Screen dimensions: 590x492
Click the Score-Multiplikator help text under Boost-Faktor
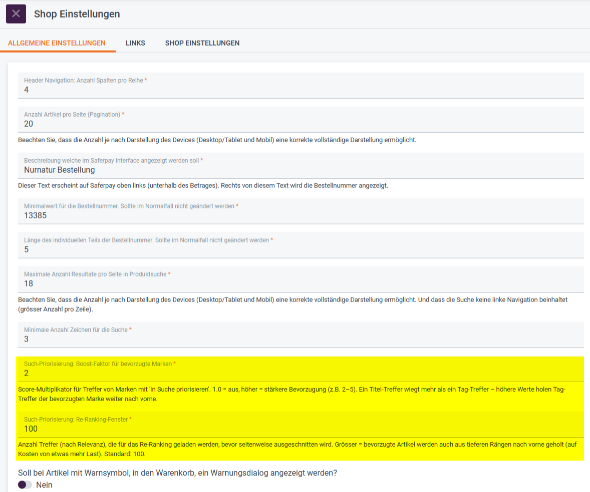coord(292,394)
